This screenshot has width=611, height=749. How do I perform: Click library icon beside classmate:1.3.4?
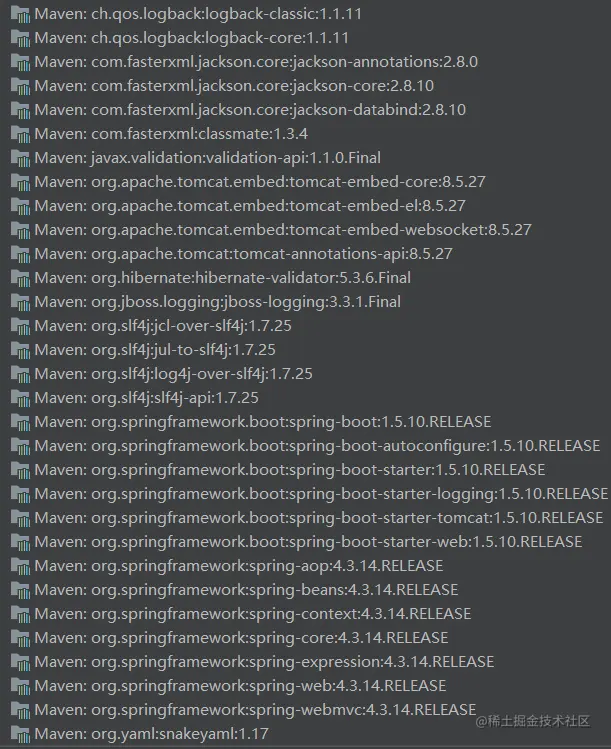[x=20, y=134]
